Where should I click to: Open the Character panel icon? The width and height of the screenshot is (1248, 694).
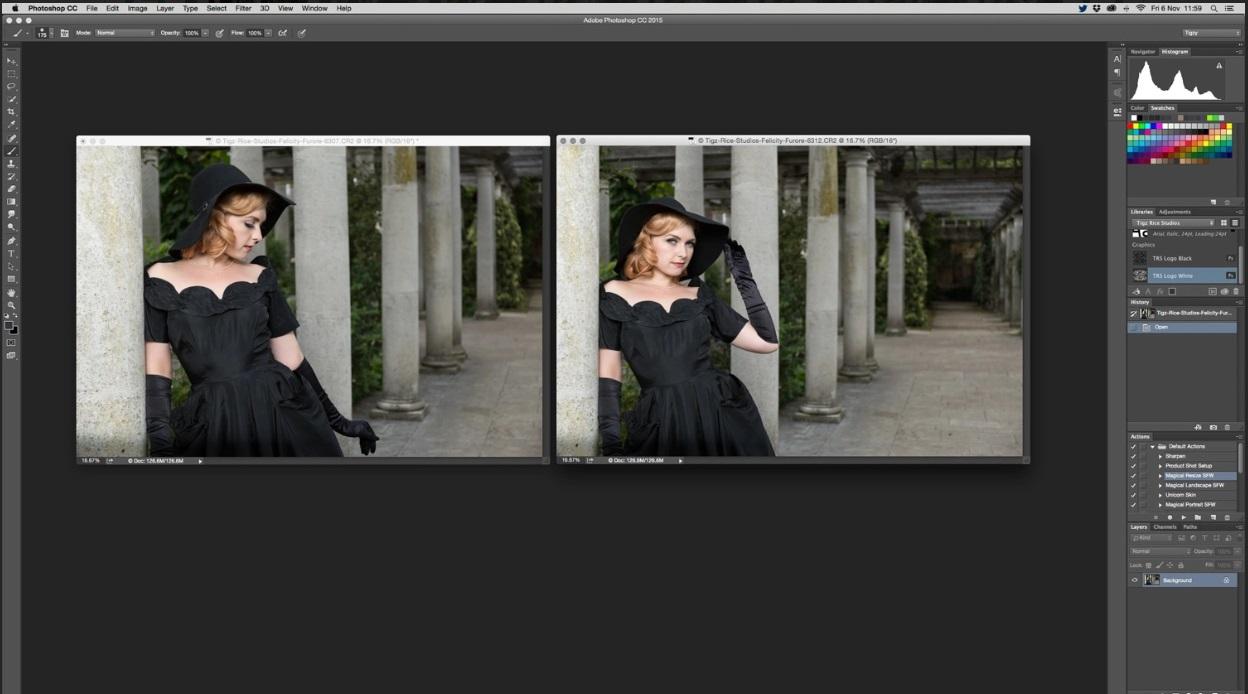tap(1117, 60)
